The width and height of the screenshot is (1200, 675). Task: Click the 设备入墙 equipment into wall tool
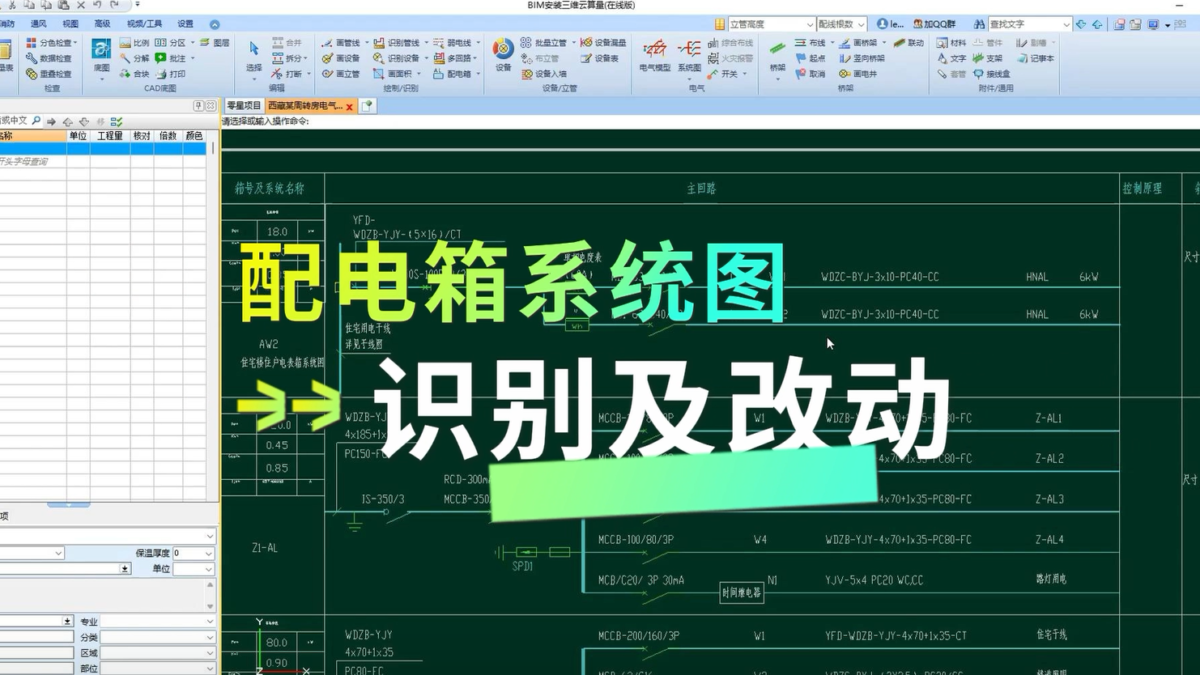(x=543, y=74)
